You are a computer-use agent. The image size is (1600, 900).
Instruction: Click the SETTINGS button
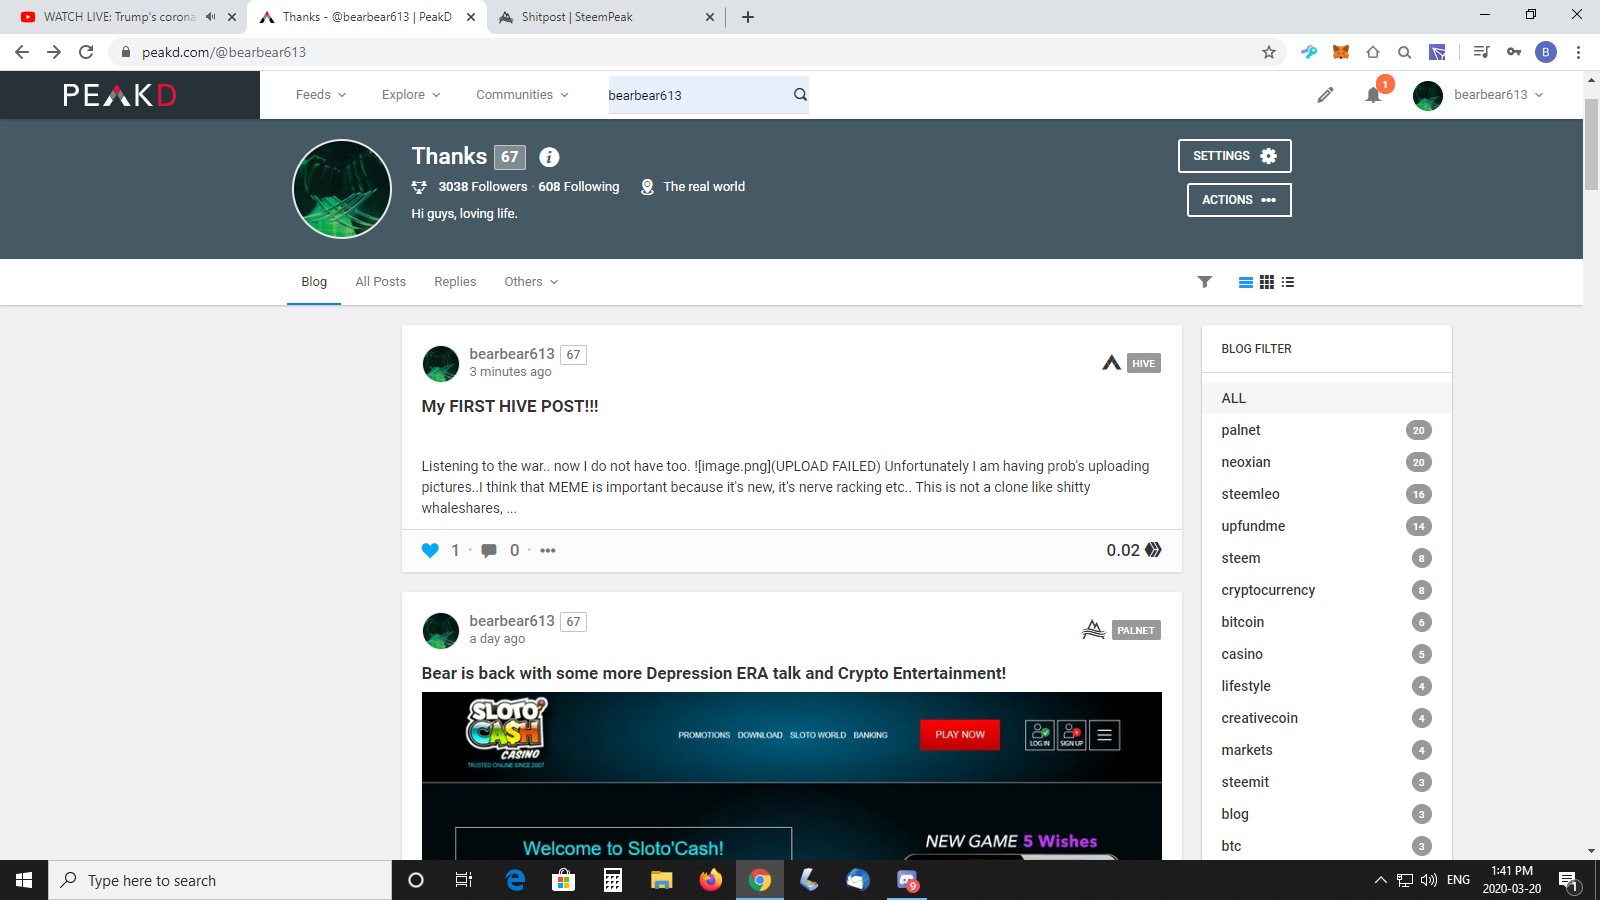[1234, 156]
